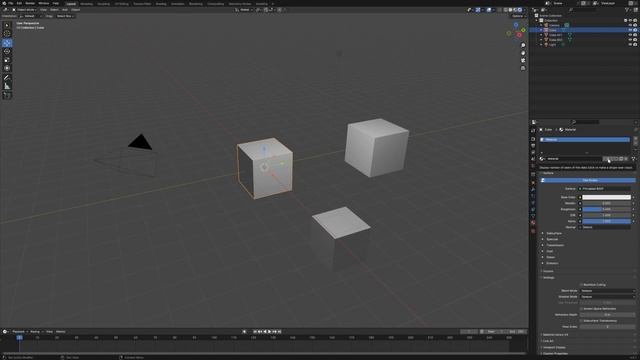This screenshot has height=360, width=640.
Task: Switch to the Modeling workspace tab
Action: pos(87,4)
